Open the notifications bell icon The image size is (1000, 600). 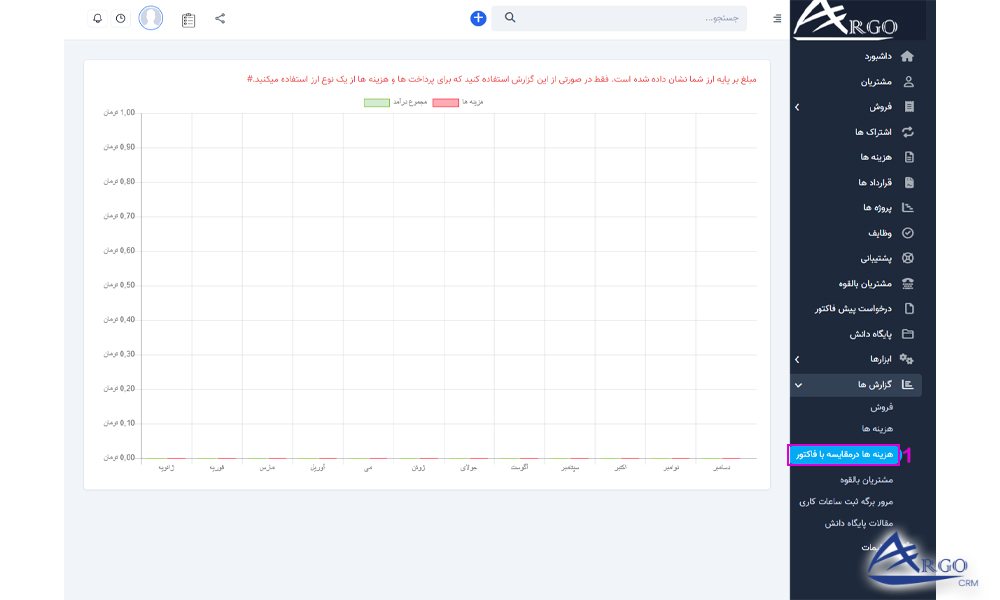point(97,18)
